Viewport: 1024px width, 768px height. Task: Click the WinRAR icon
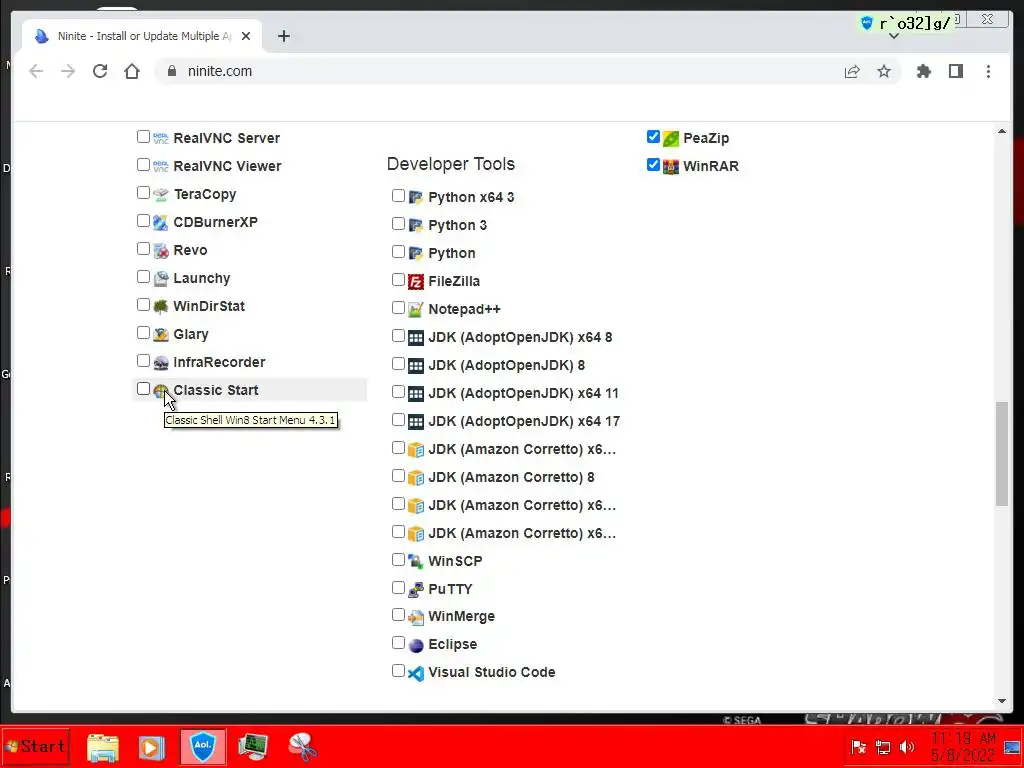tap(671, 167)
